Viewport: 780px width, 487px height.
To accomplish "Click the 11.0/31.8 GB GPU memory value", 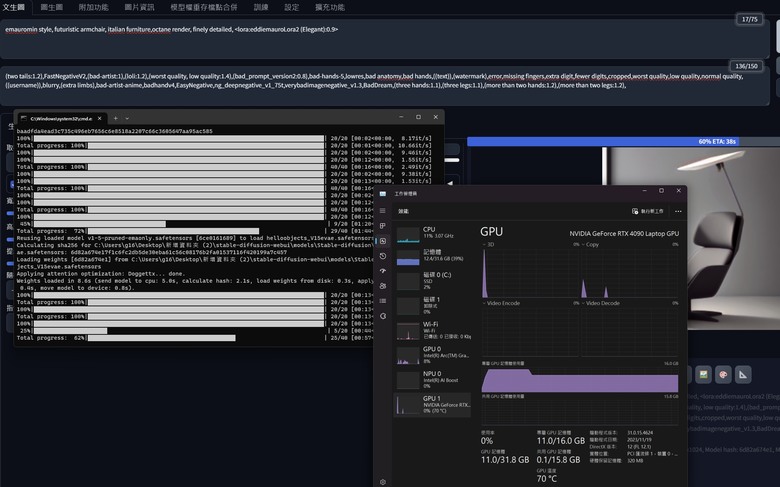I will click(x=505, y=460).
